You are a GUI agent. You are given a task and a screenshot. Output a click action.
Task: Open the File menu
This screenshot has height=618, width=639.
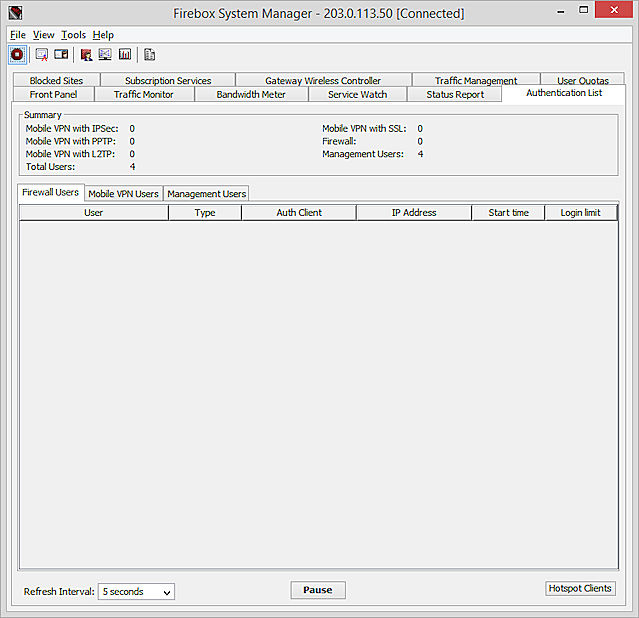(17, 35)
